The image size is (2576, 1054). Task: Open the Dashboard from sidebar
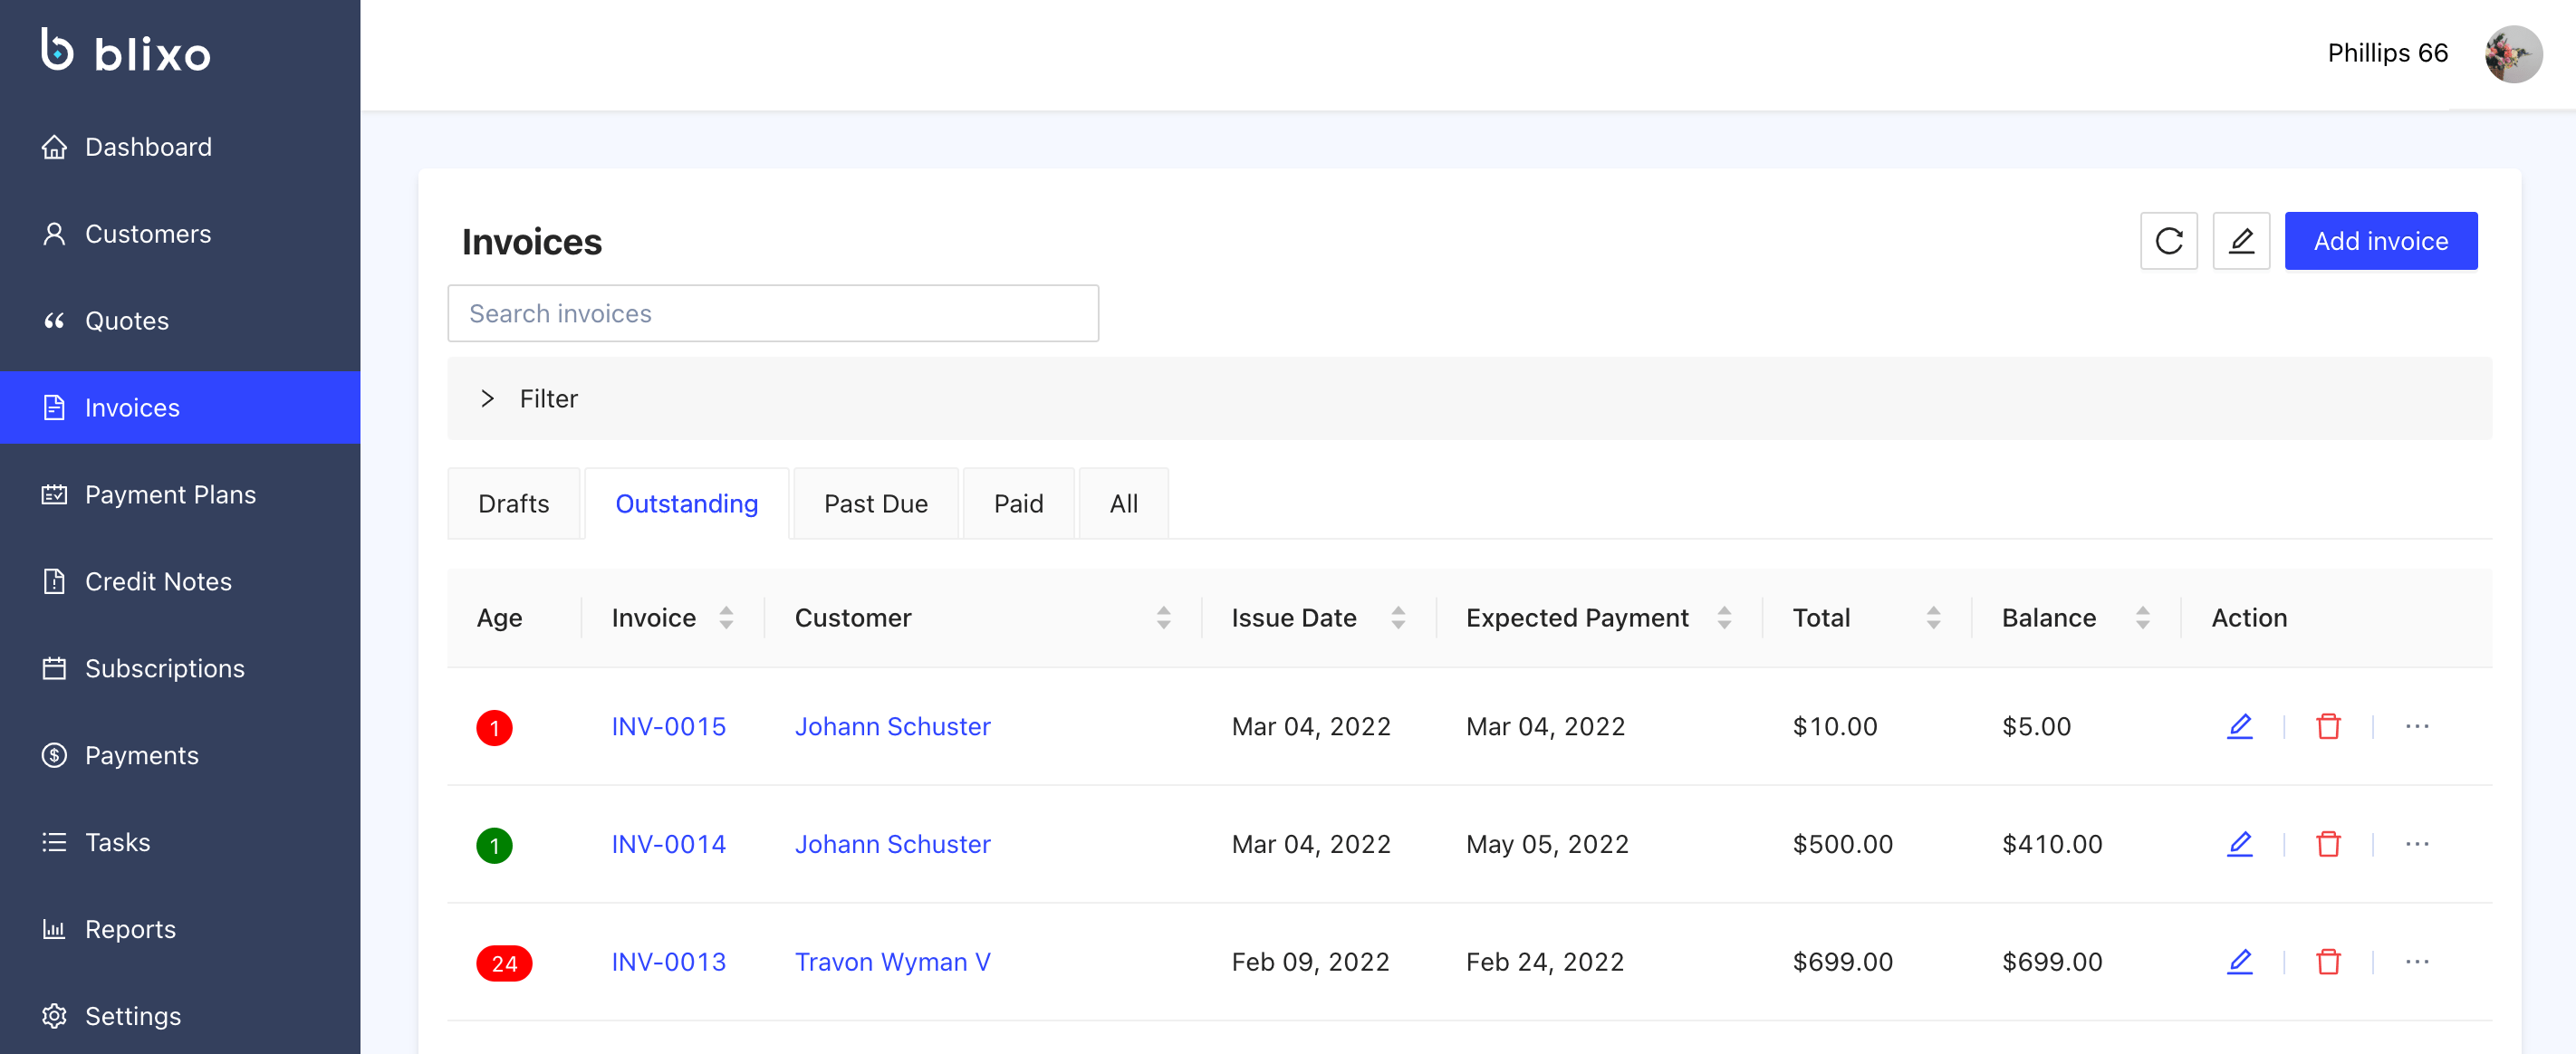coord(148,147)
